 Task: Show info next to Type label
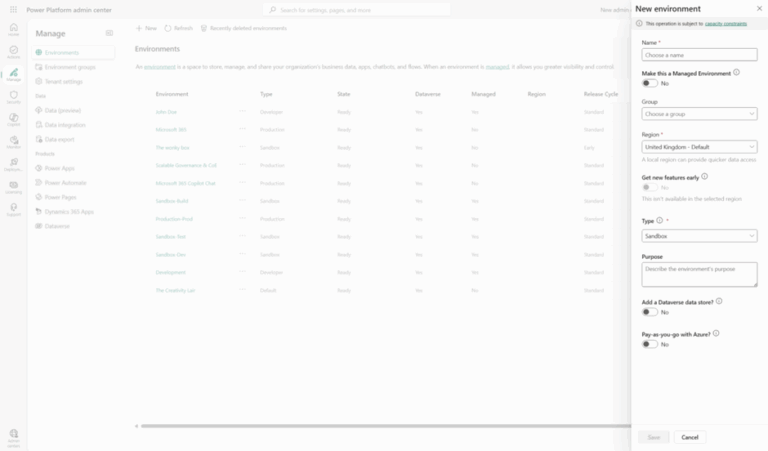(659, 220)
